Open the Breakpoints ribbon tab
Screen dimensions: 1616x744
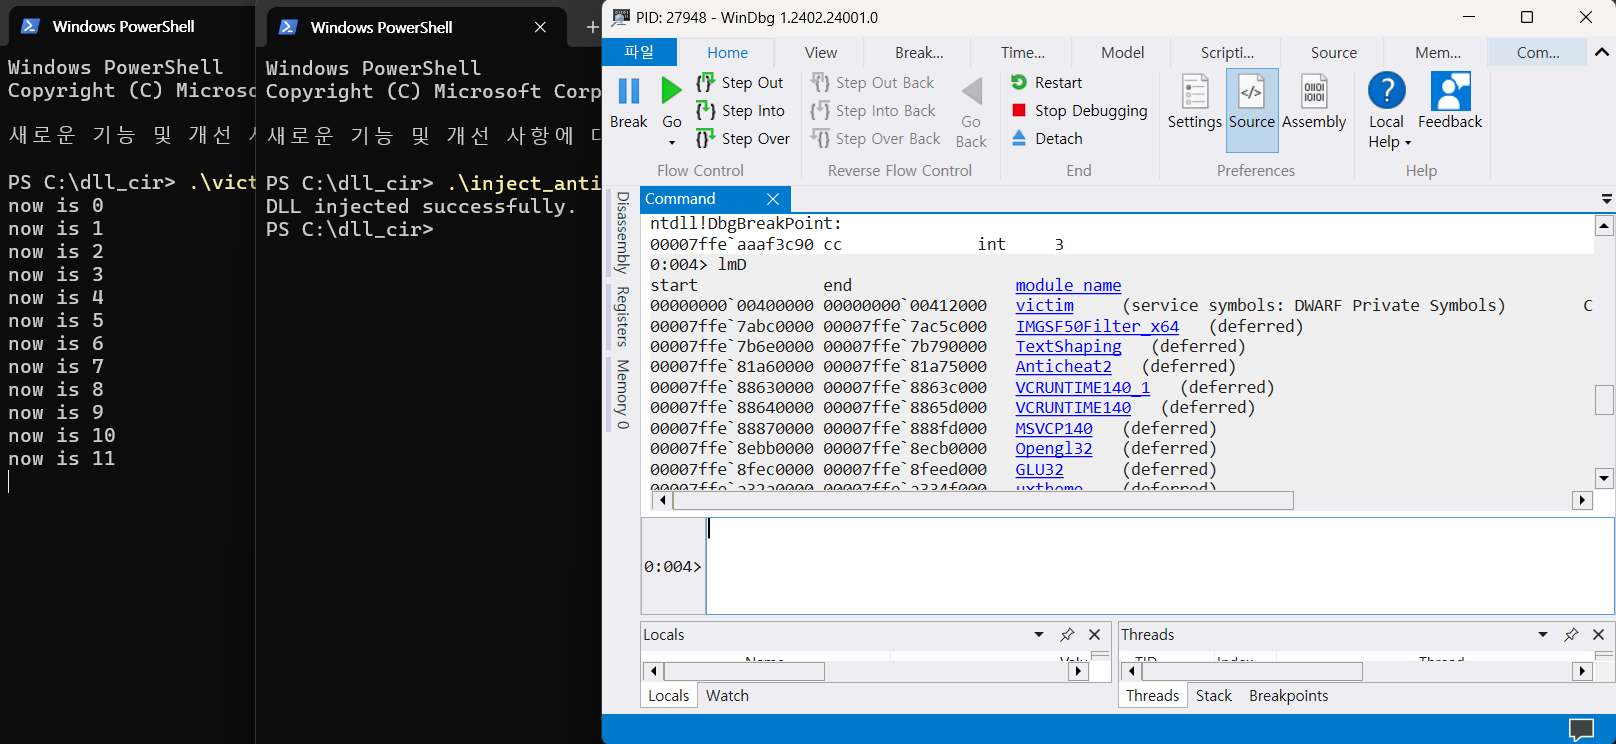tap(919, 53)
